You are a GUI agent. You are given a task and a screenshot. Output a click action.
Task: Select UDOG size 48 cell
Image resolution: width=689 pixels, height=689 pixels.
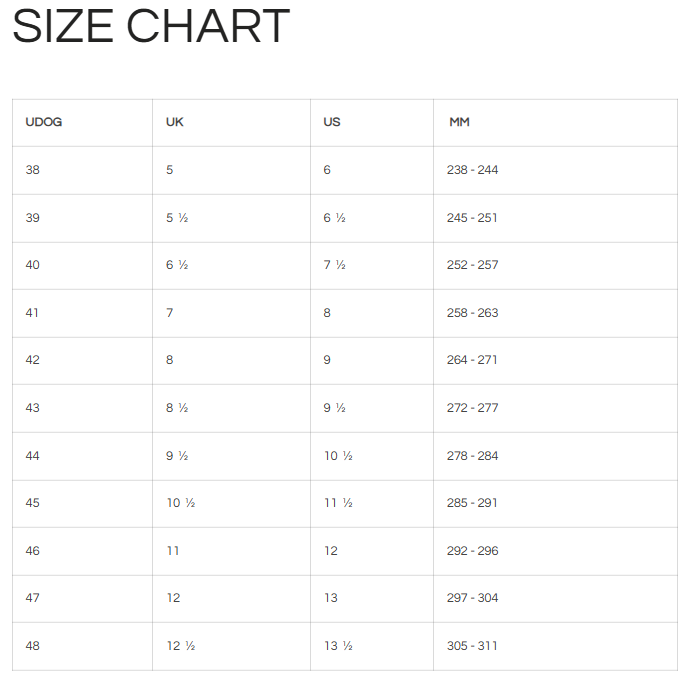[33, 646]
